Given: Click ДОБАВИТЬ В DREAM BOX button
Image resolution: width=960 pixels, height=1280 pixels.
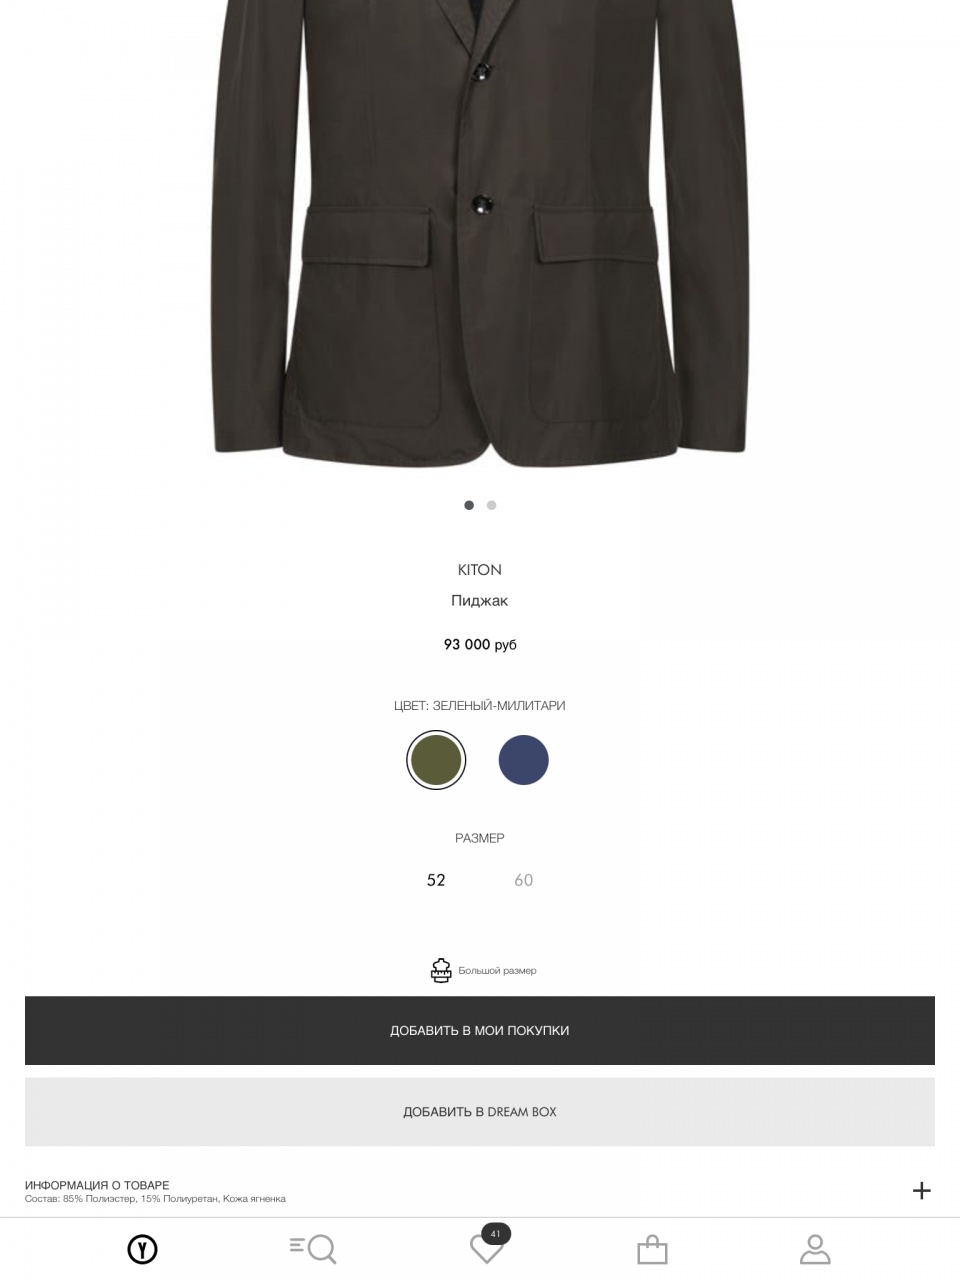Looking at the screenshot, I should [x=480, y=1112].
